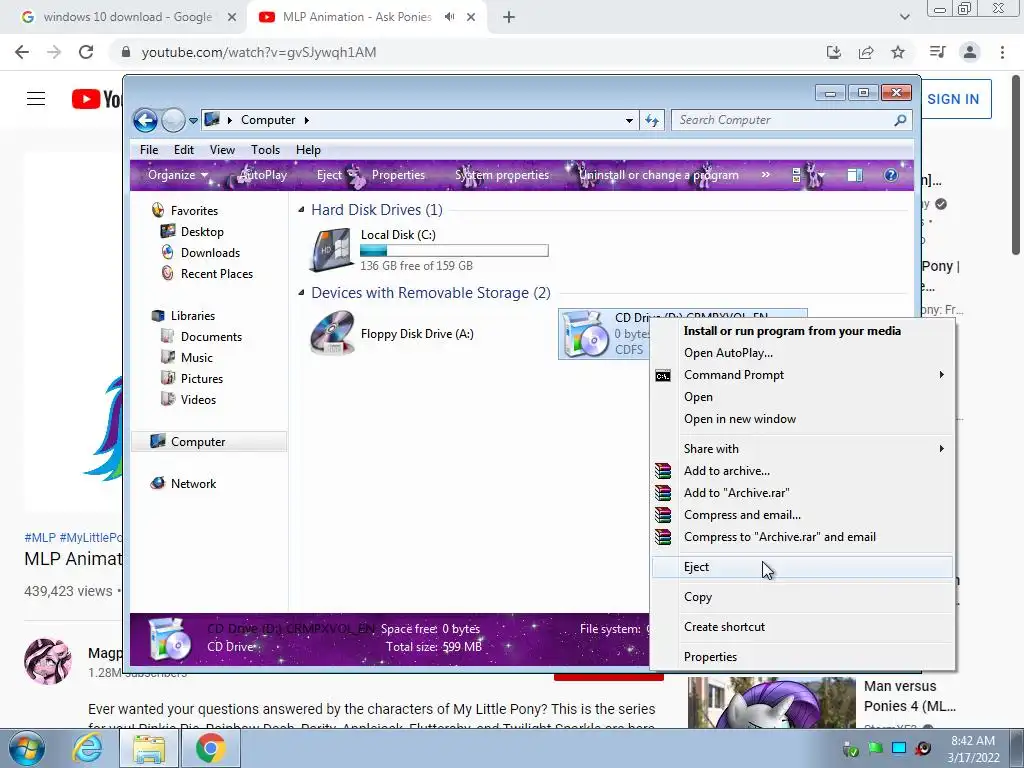Open the YouTube hamburger guide menu
1024x768 pixels.
[36, 99]
